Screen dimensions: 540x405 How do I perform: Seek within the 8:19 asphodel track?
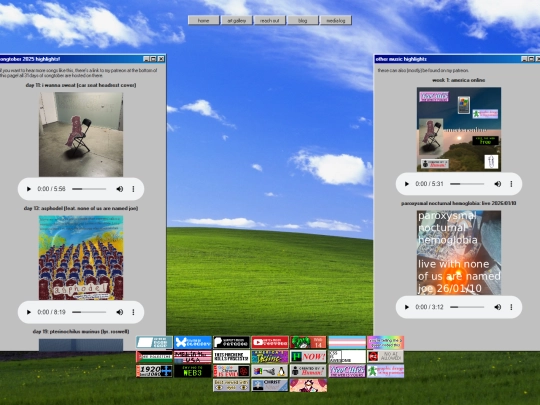[x=89, y=312]
